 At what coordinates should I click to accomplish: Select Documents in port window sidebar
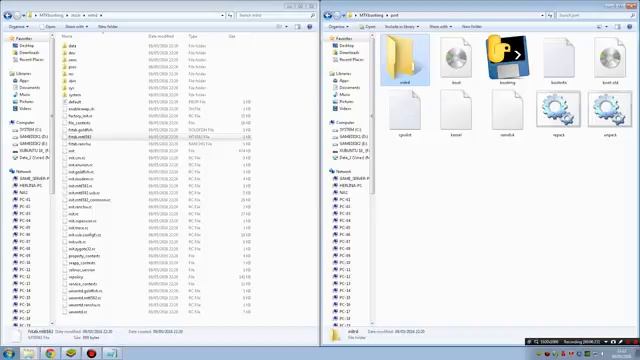tap(349, 88)
